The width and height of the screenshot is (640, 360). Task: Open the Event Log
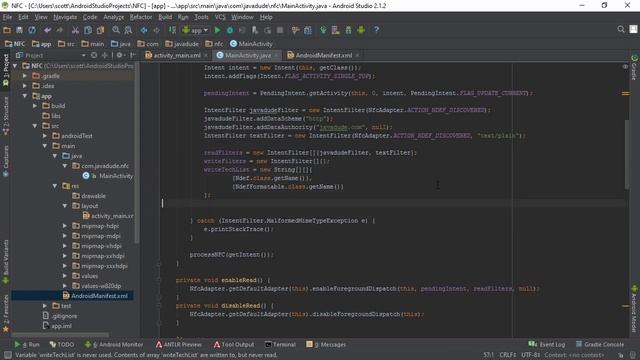tap(547, 344)
